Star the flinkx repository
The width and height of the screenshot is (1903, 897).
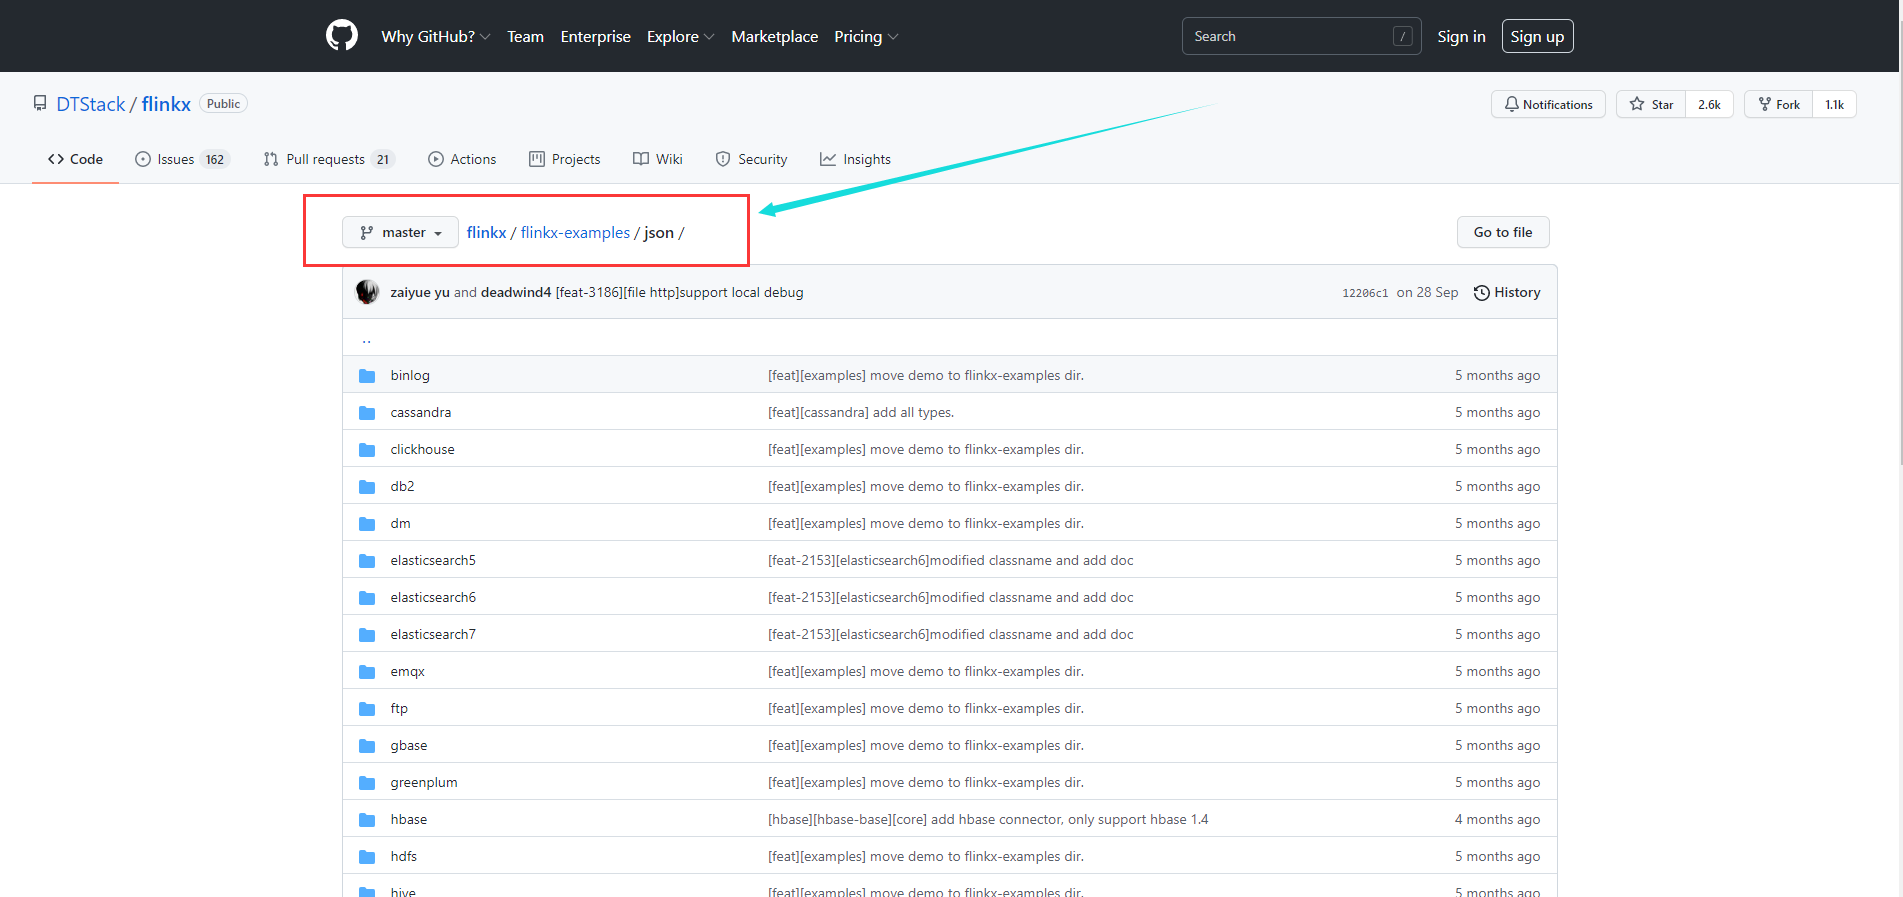tap(1651, 104)
